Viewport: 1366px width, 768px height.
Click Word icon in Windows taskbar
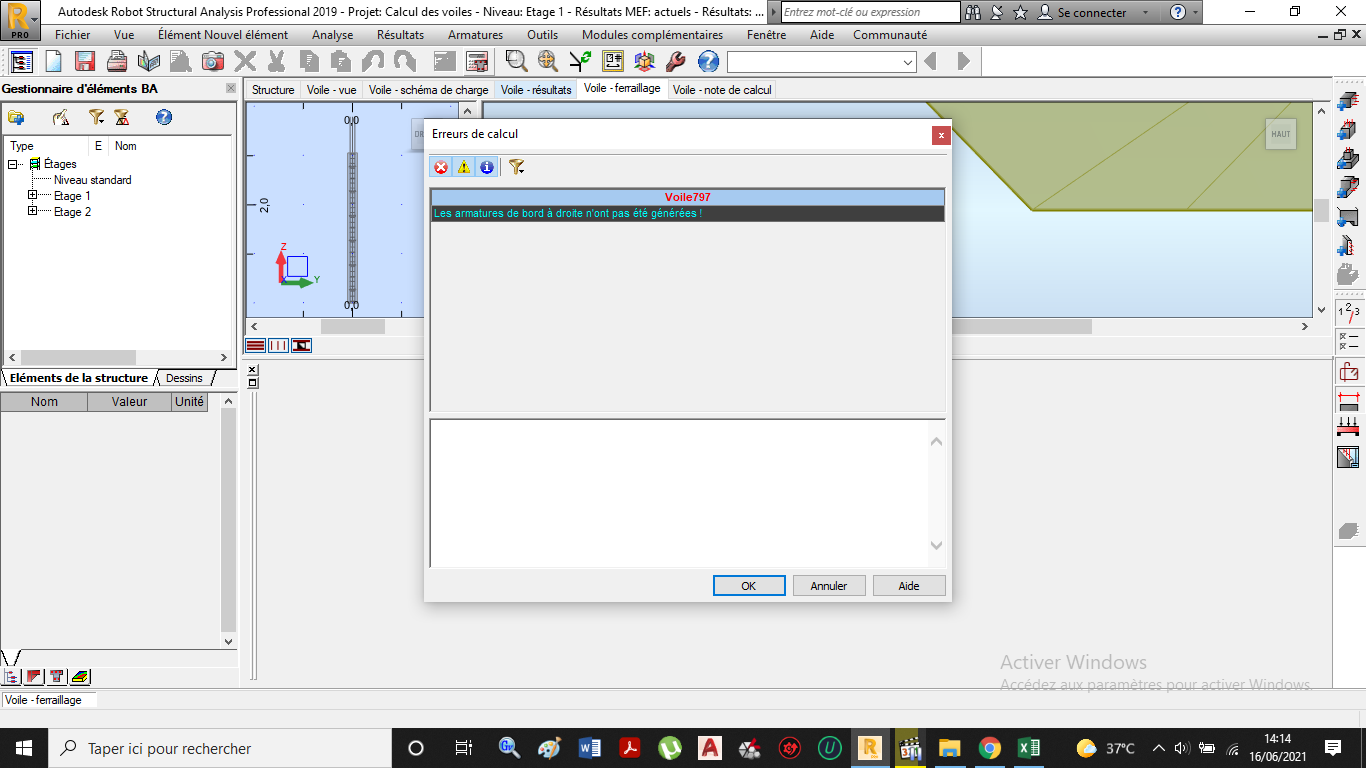coord(589,748)
